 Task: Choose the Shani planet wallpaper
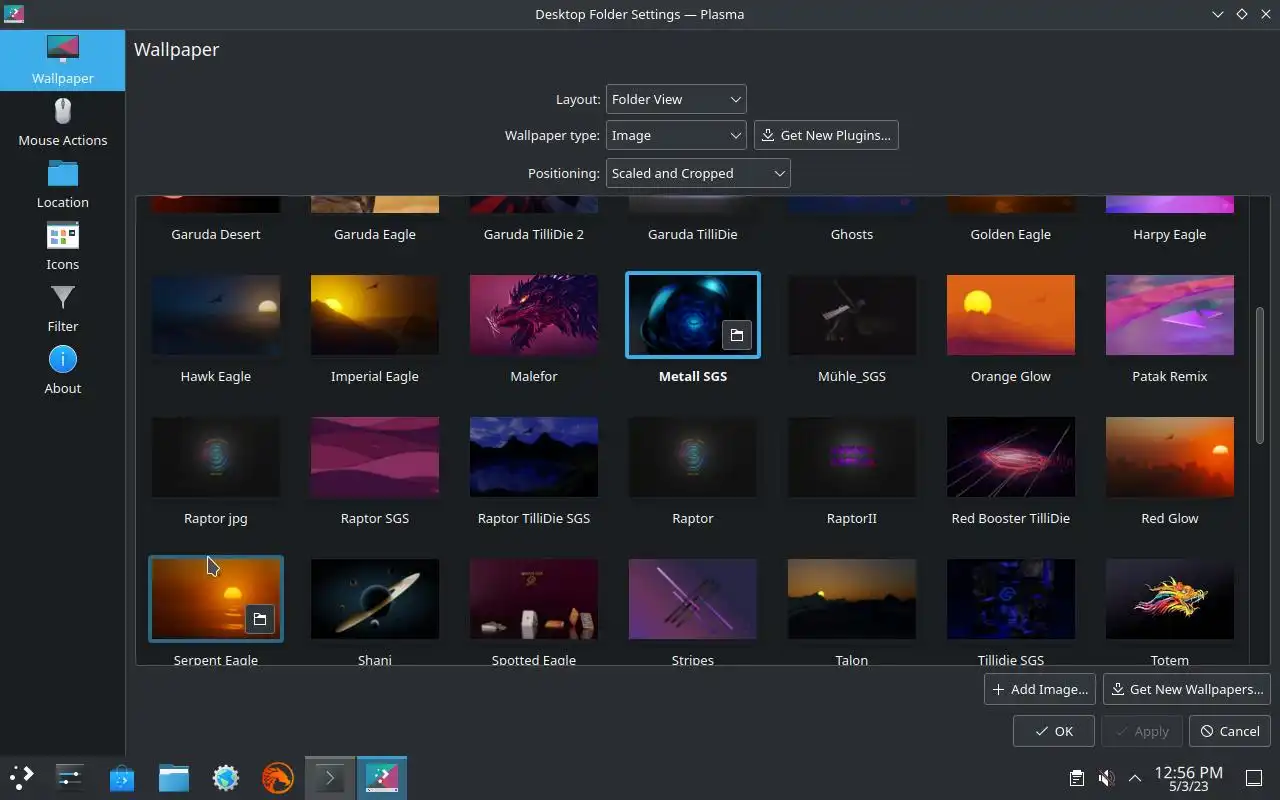click(374, 599)
